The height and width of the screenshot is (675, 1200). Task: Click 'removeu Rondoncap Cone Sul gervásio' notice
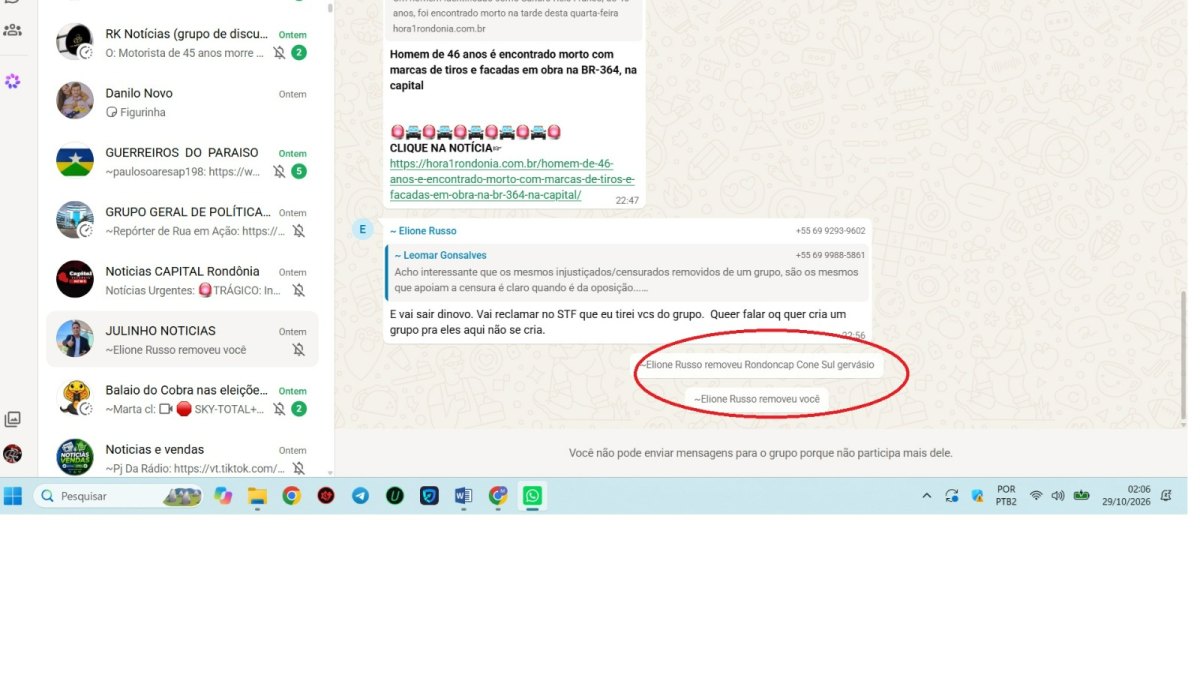coord(760,365)
